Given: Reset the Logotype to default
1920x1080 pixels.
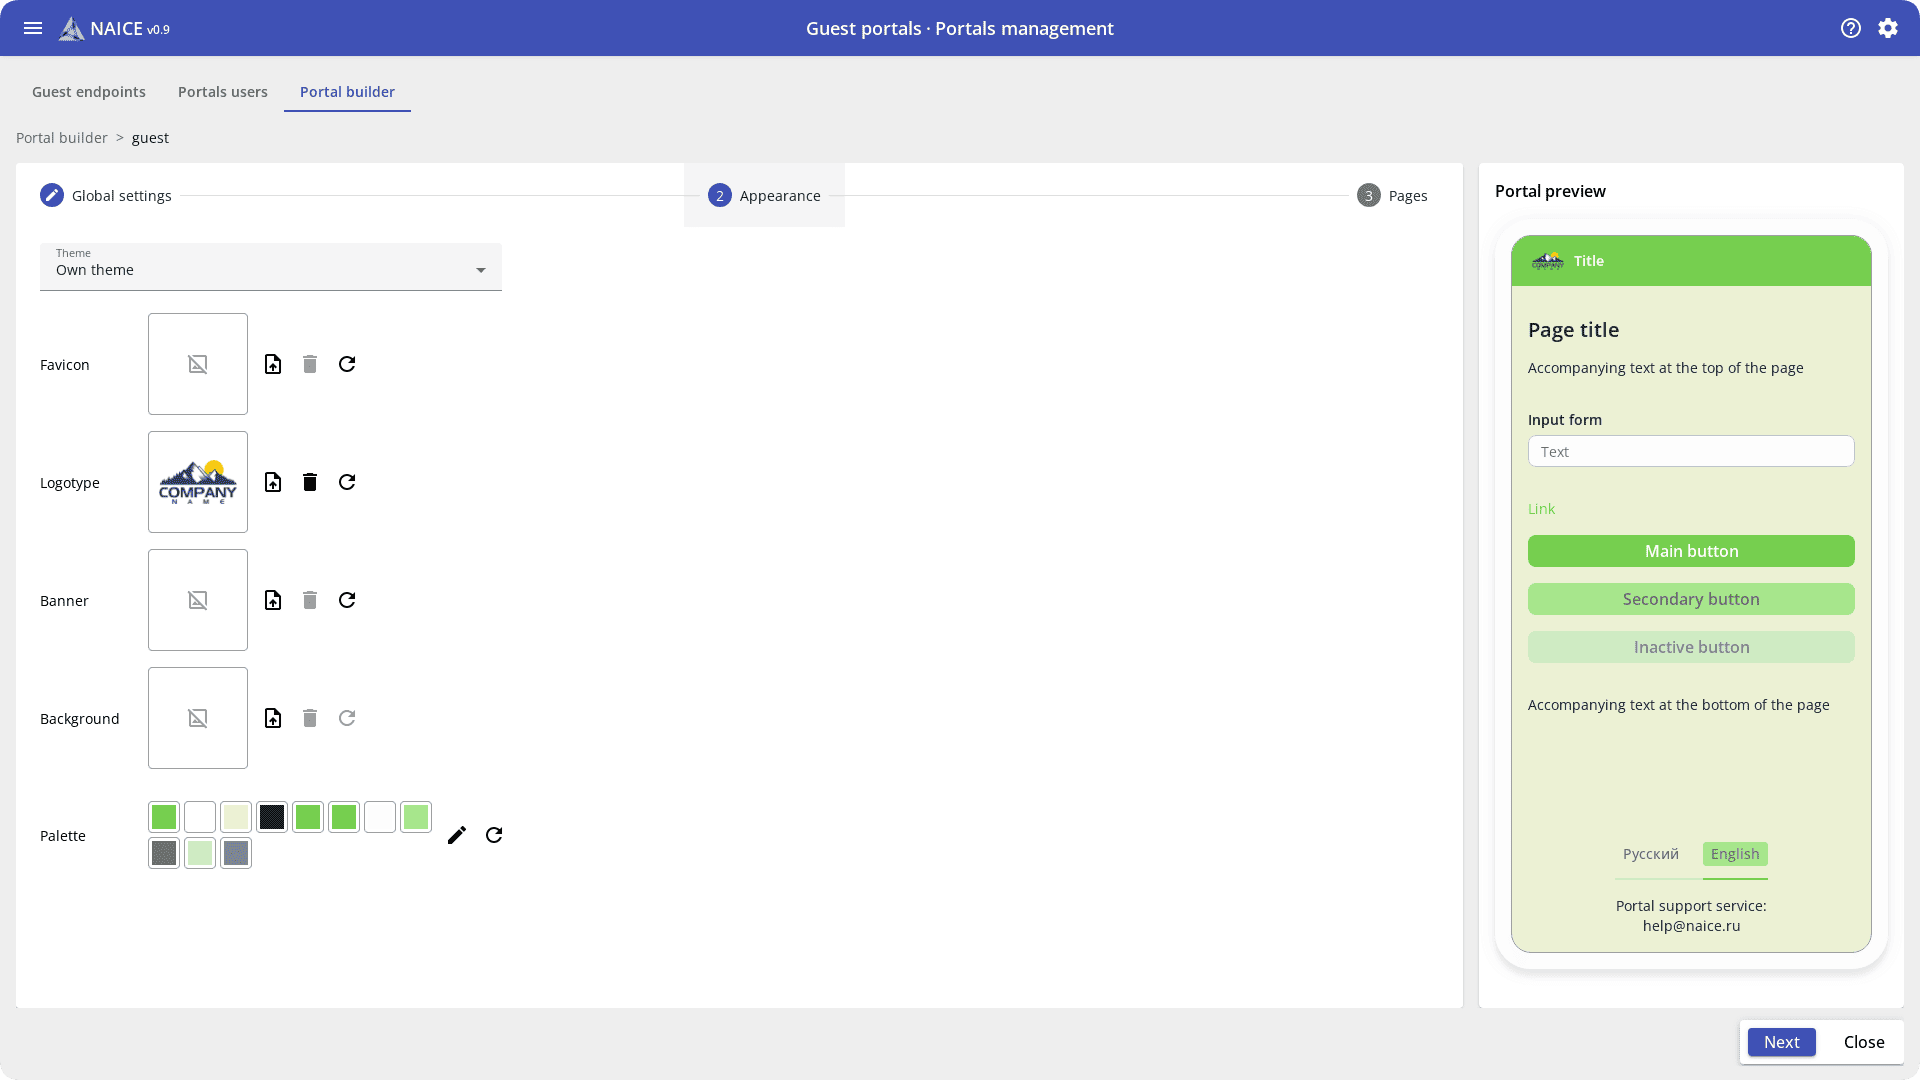Looking at the screenshot, I should pyautogui.click(x=347, y=482).
